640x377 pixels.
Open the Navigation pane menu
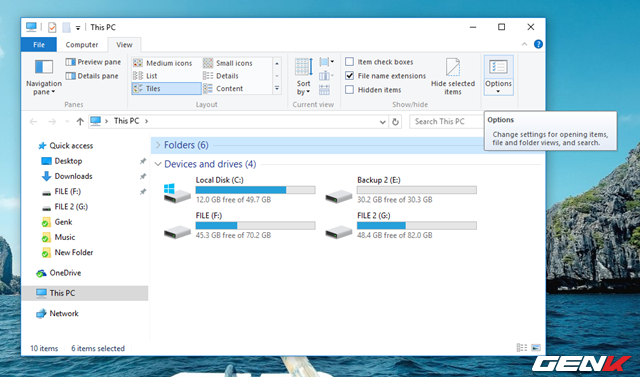tap(44, 77)
